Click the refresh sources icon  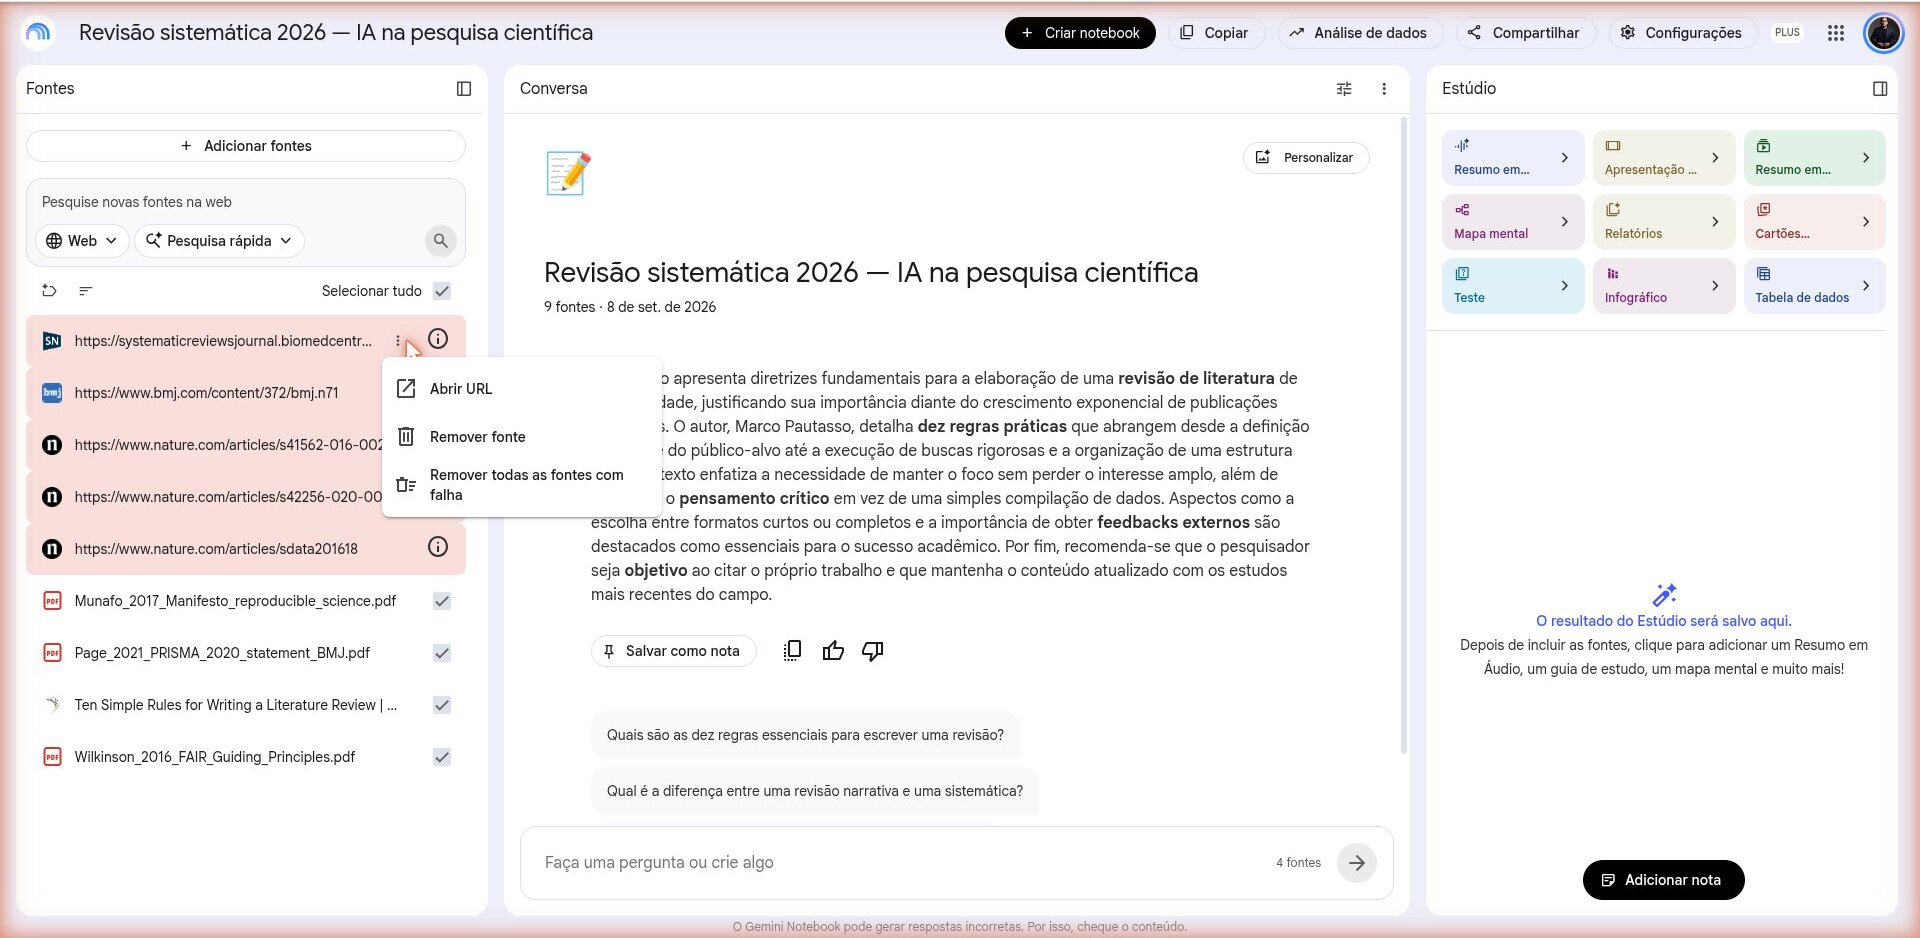click(x=49, y=291)
